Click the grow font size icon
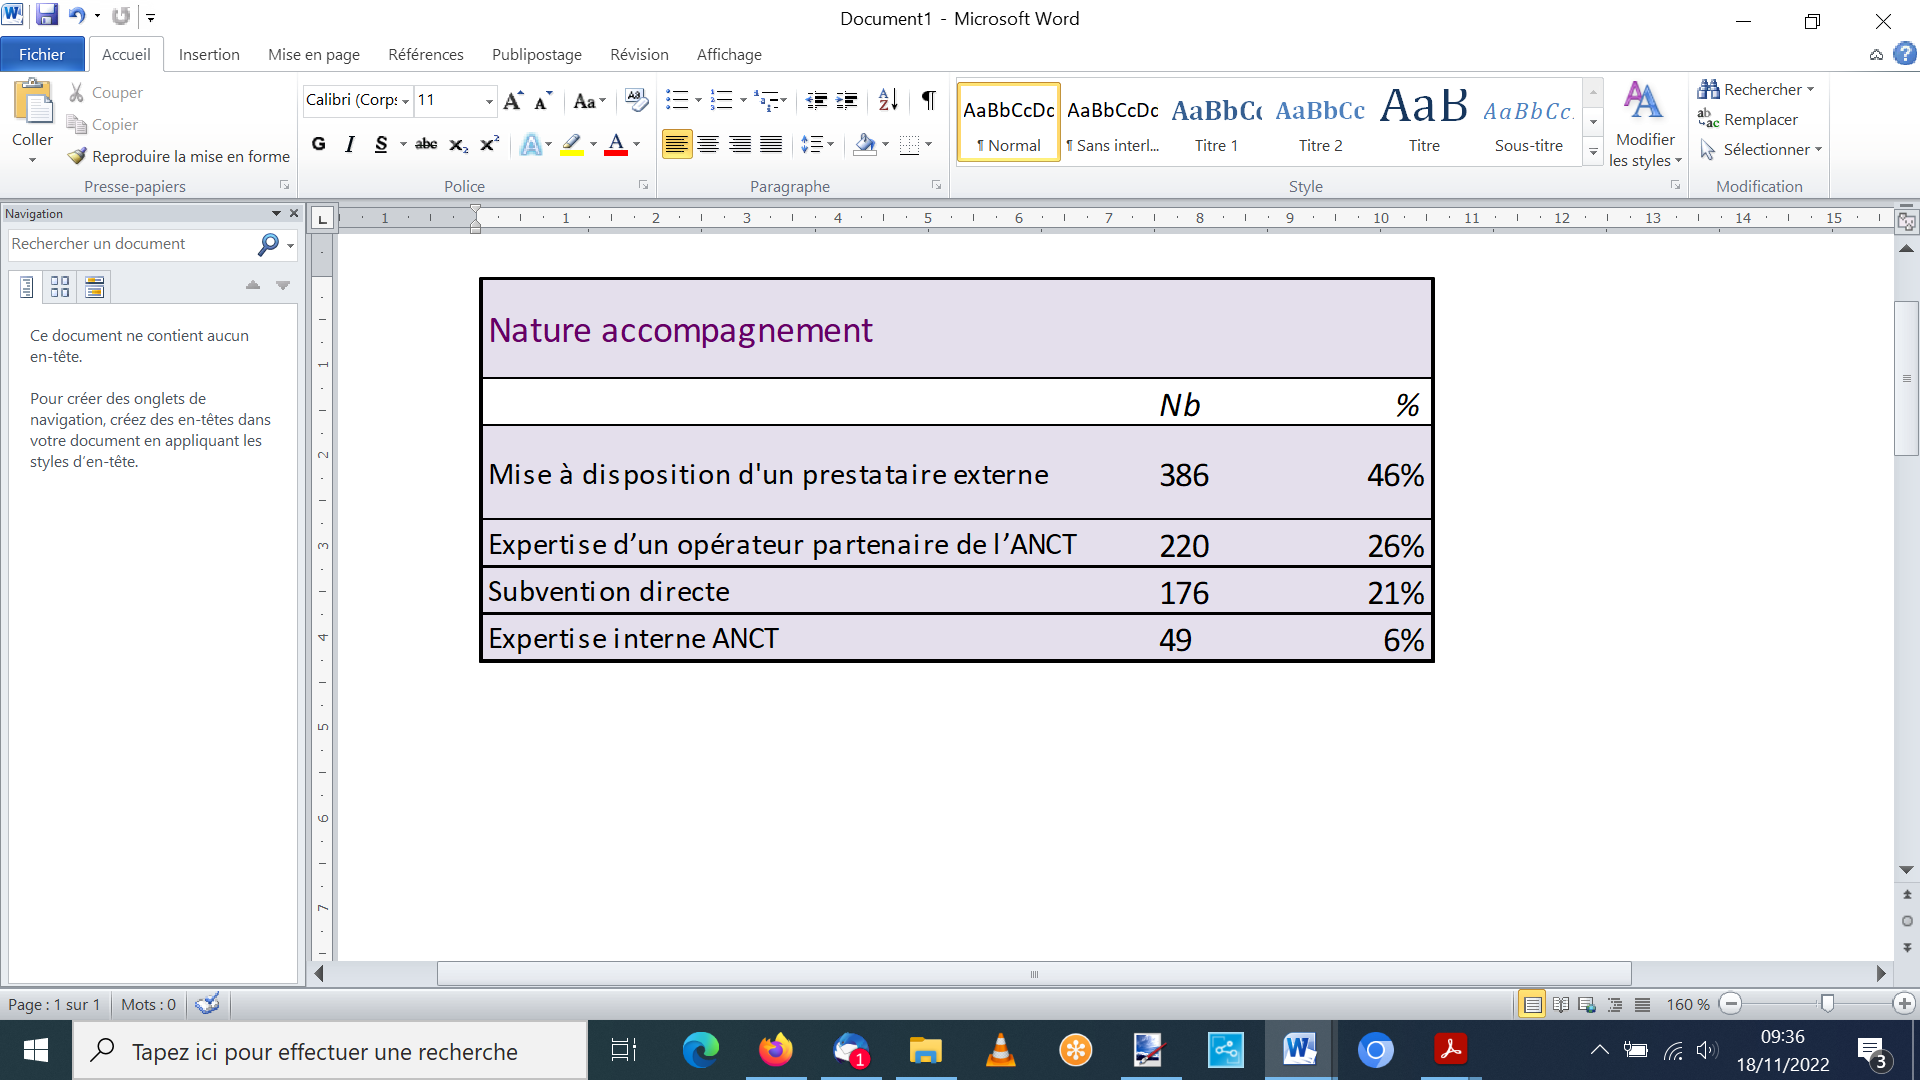 [513, 100]
